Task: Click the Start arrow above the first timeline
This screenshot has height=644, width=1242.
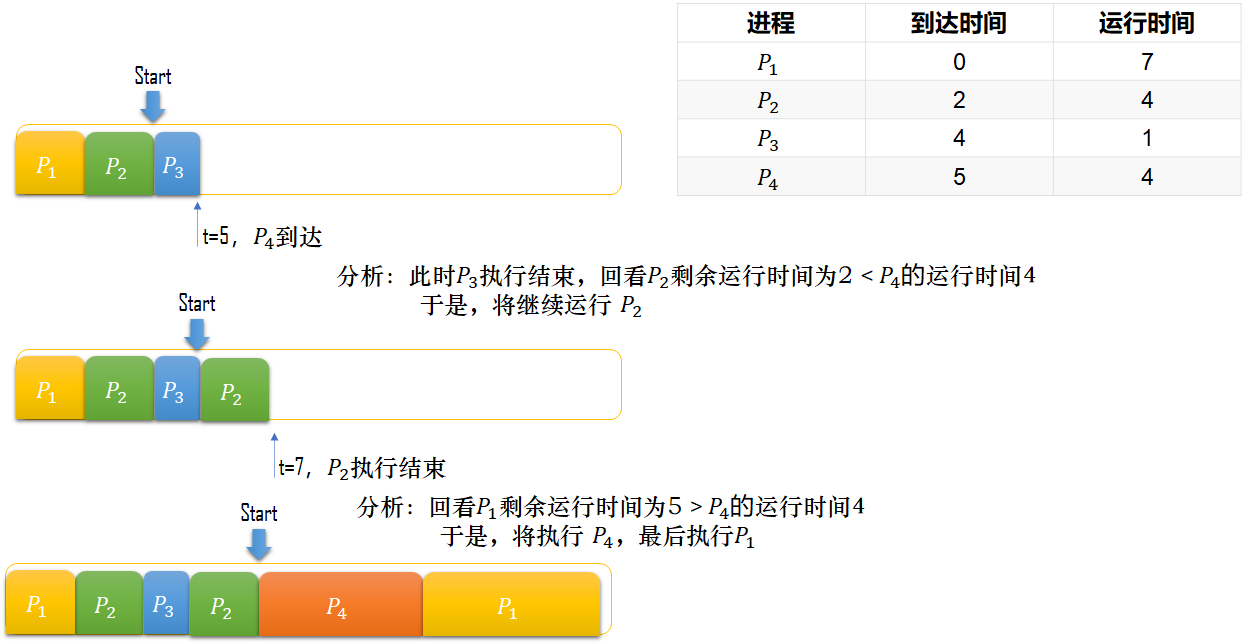Action: [153, 100]
